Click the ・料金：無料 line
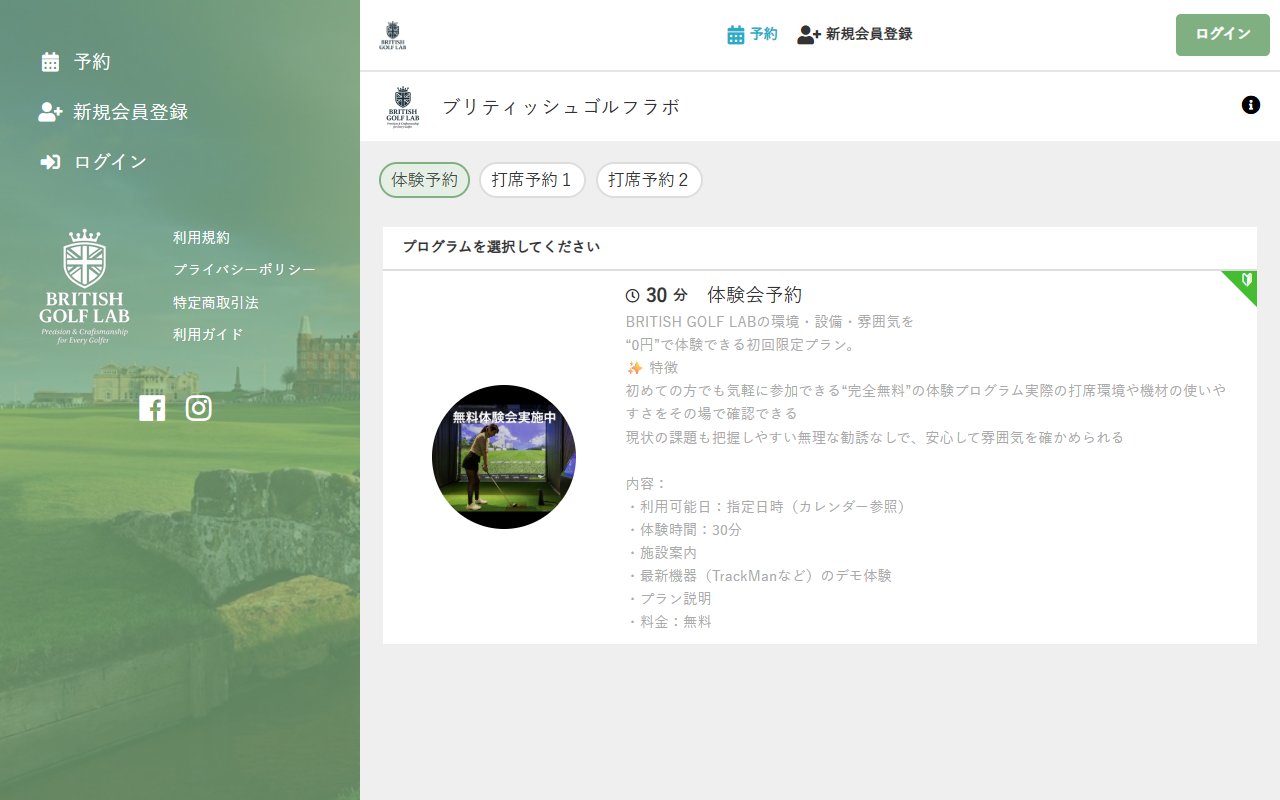This screenshot has width=1280, height=800. pyautogui.click(x=669, y=622)
